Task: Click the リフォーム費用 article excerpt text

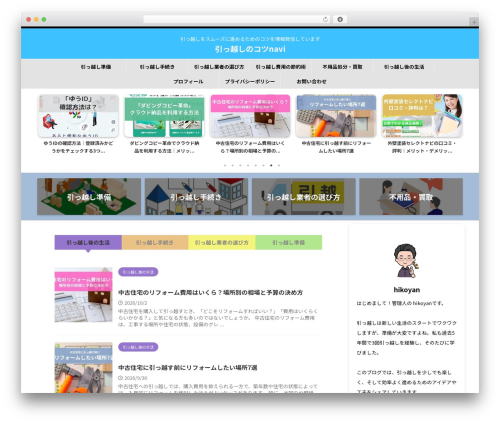Action: click(x=218, y=318)
